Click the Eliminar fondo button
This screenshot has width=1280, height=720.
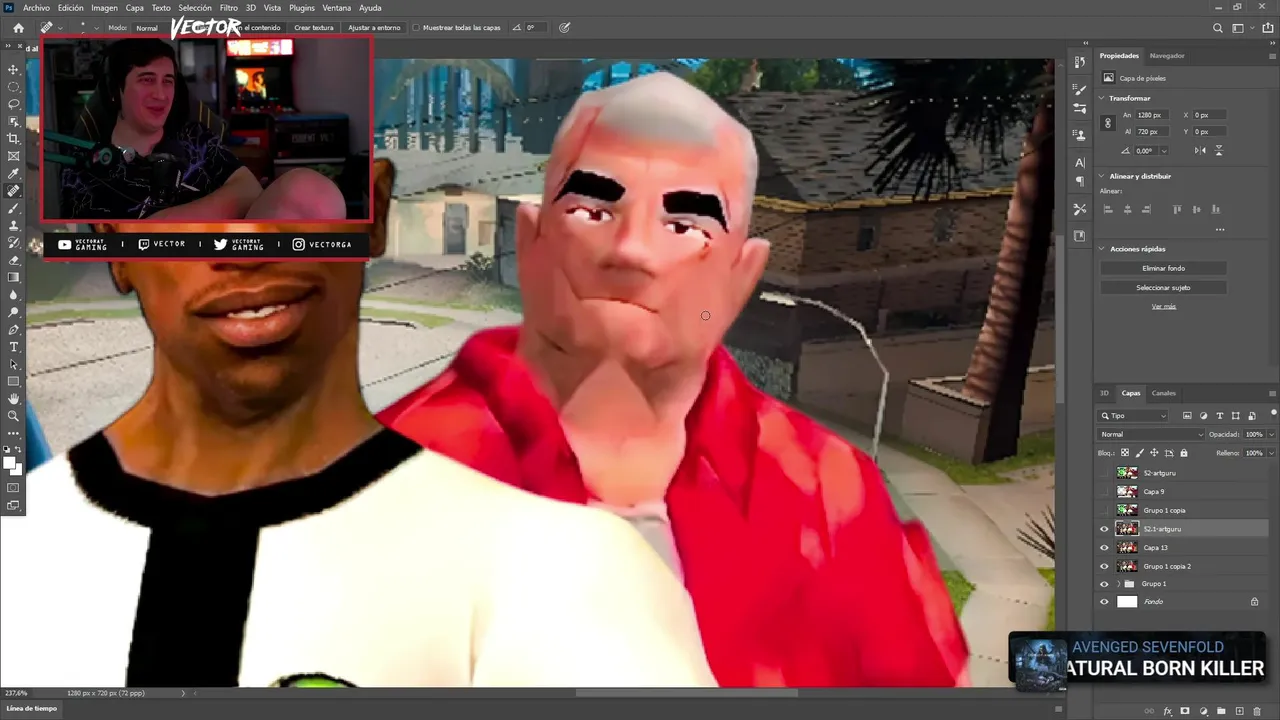[x=1163, y=268]
